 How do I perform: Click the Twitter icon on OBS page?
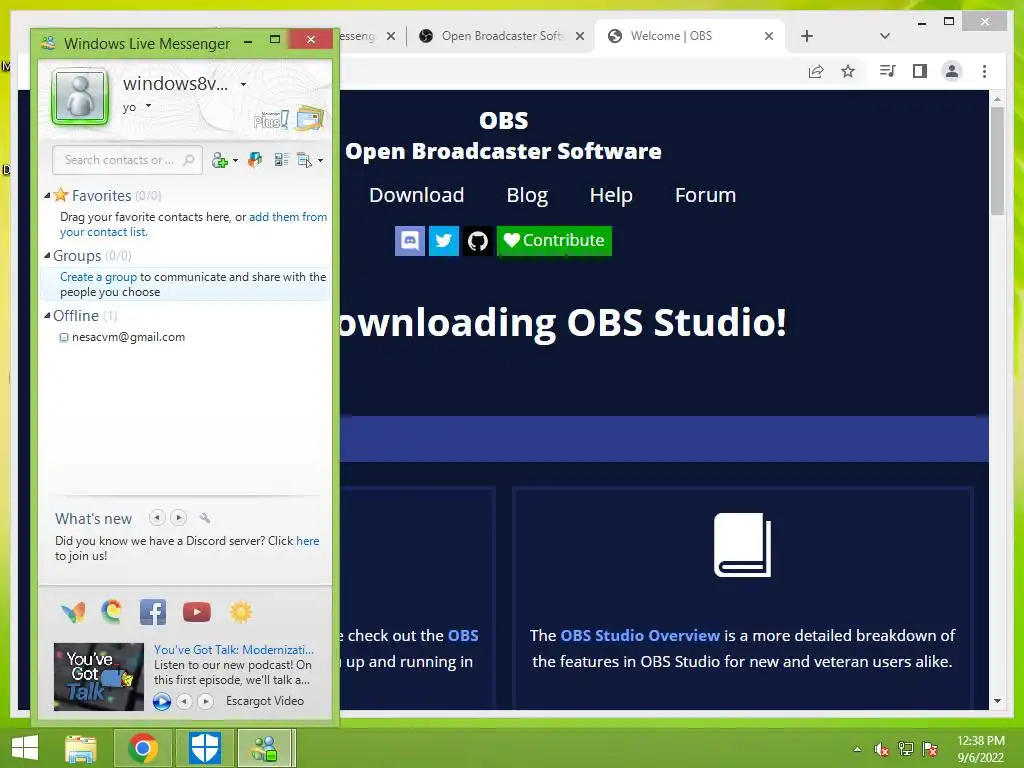pos(444,241)
